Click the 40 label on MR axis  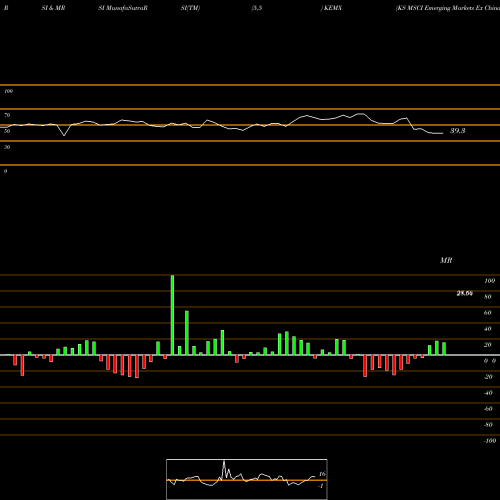[x=488, y=329]
